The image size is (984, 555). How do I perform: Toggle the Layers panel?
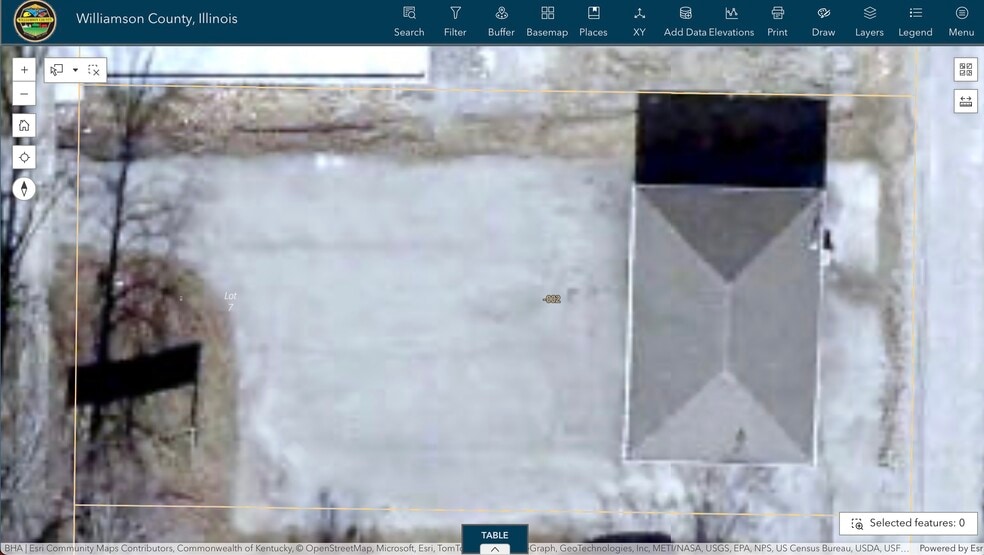pos(869,21)
